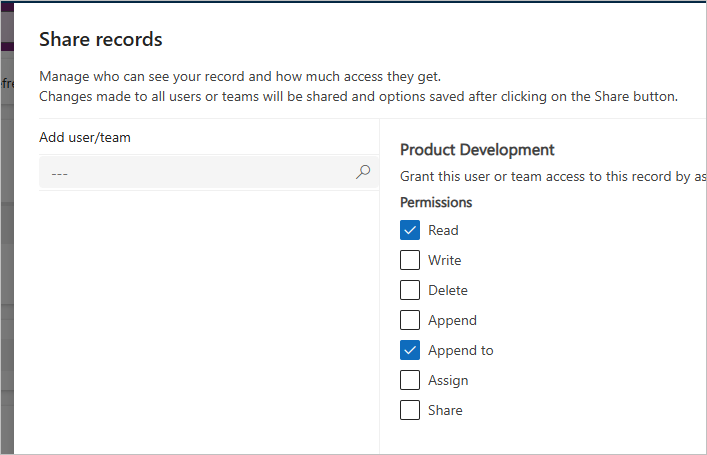The width and height of the screenshot is (707, 455).
Task: Click the 'Add user/team' field label
Action: point(85,137)
